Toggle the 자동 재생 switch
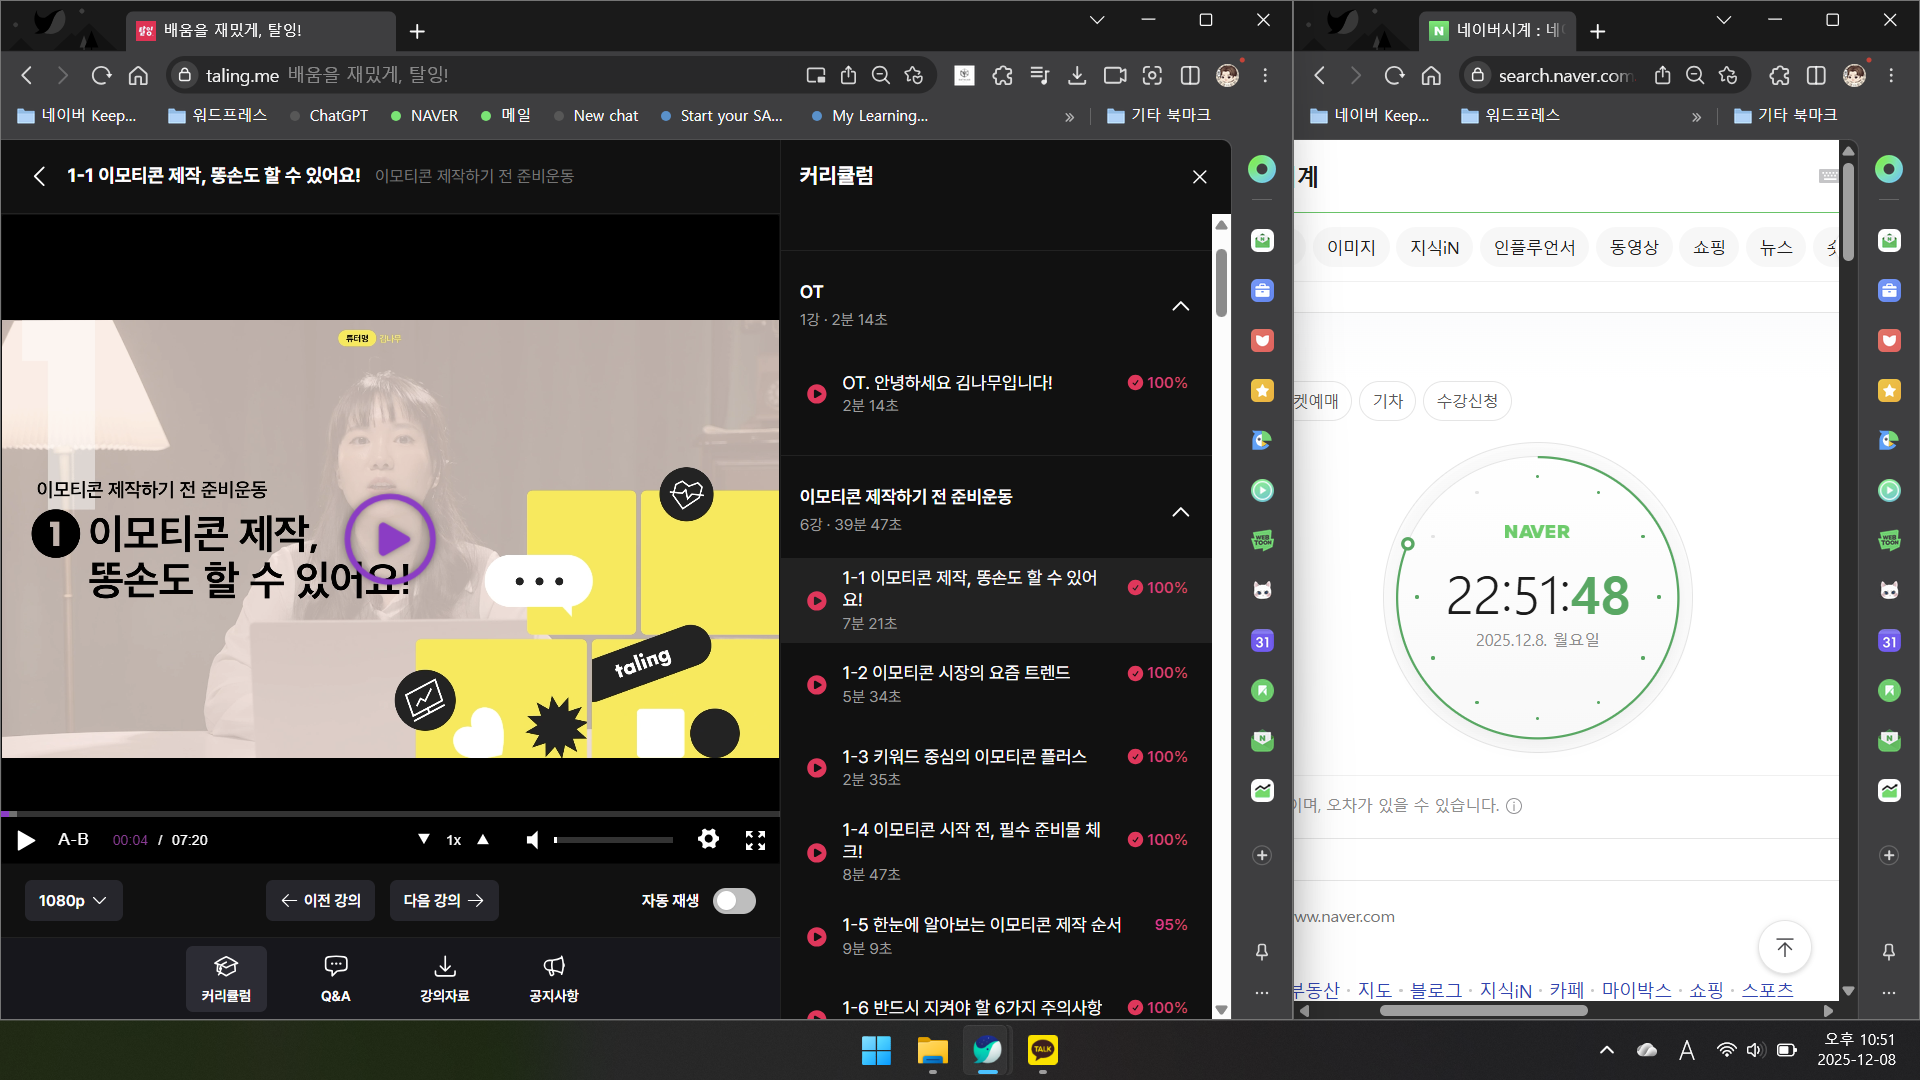1920x1080 pixels. (x=734, y=901)
